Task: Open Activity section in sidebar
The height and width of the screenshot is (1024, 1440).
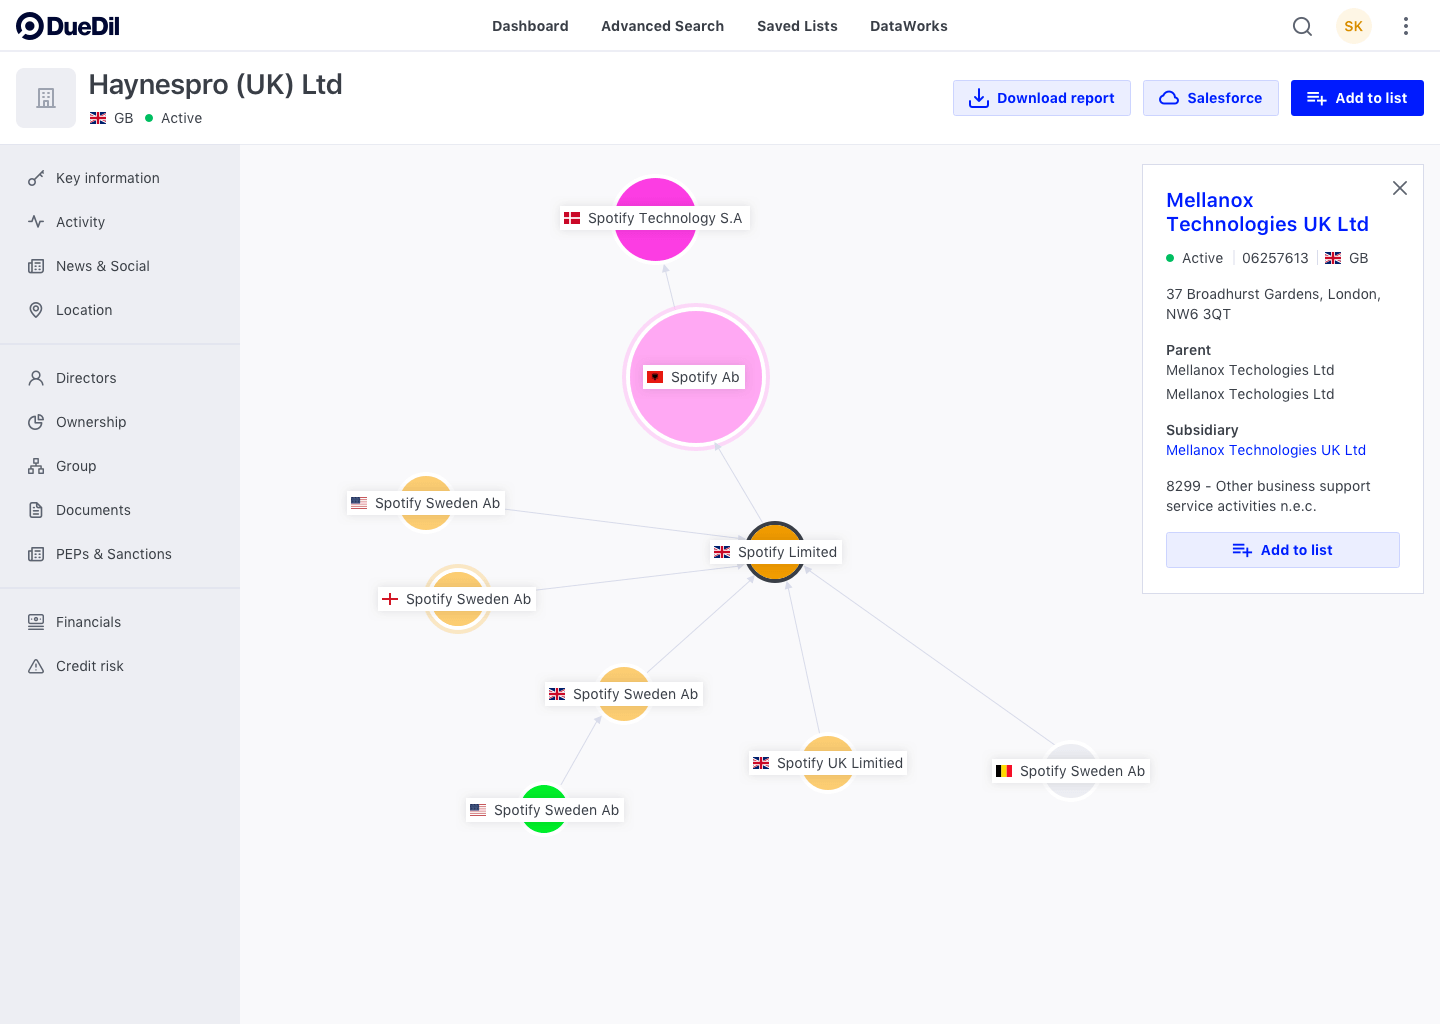Action: (x=120, y=222)
